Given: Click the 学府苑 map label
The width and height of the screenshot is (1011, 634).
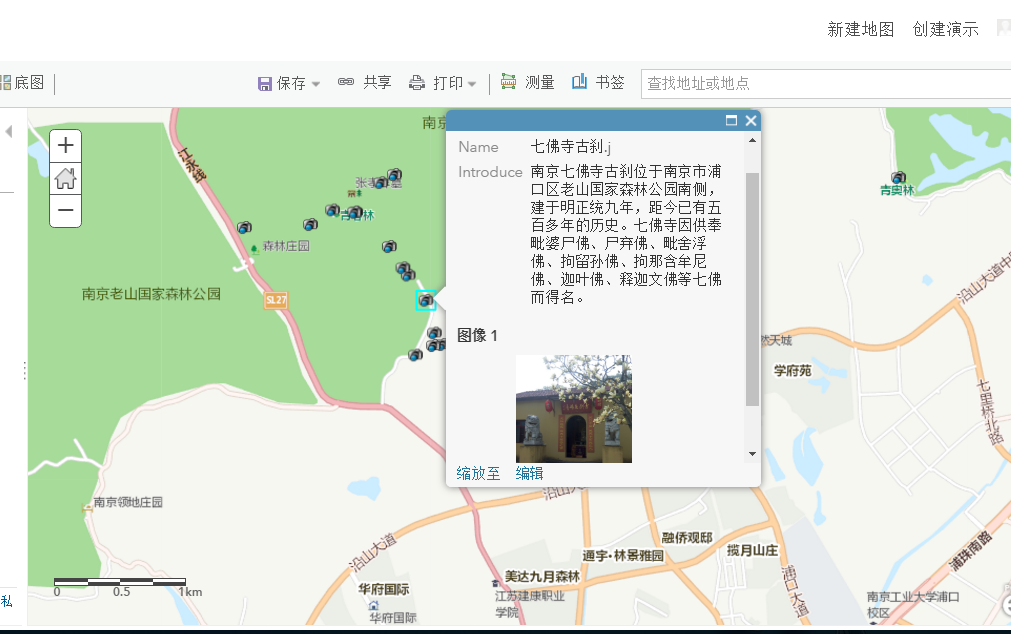Looking at the screenshot, I should point(792,371).
